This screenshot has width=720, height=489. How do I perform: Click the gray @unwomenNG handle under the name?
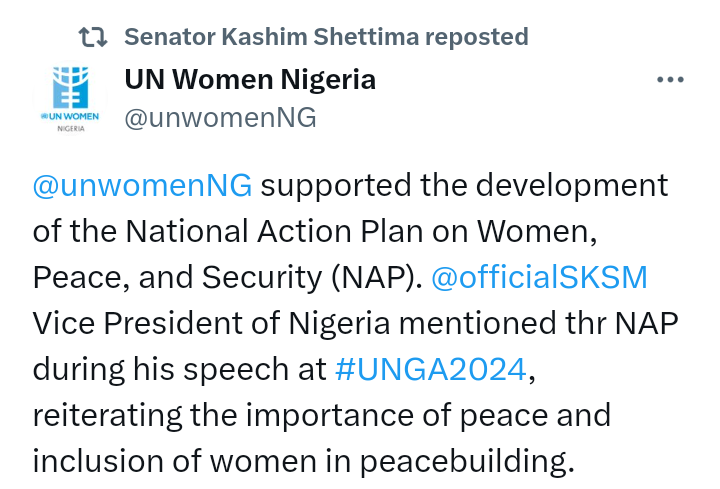click(x=220, y=118)
